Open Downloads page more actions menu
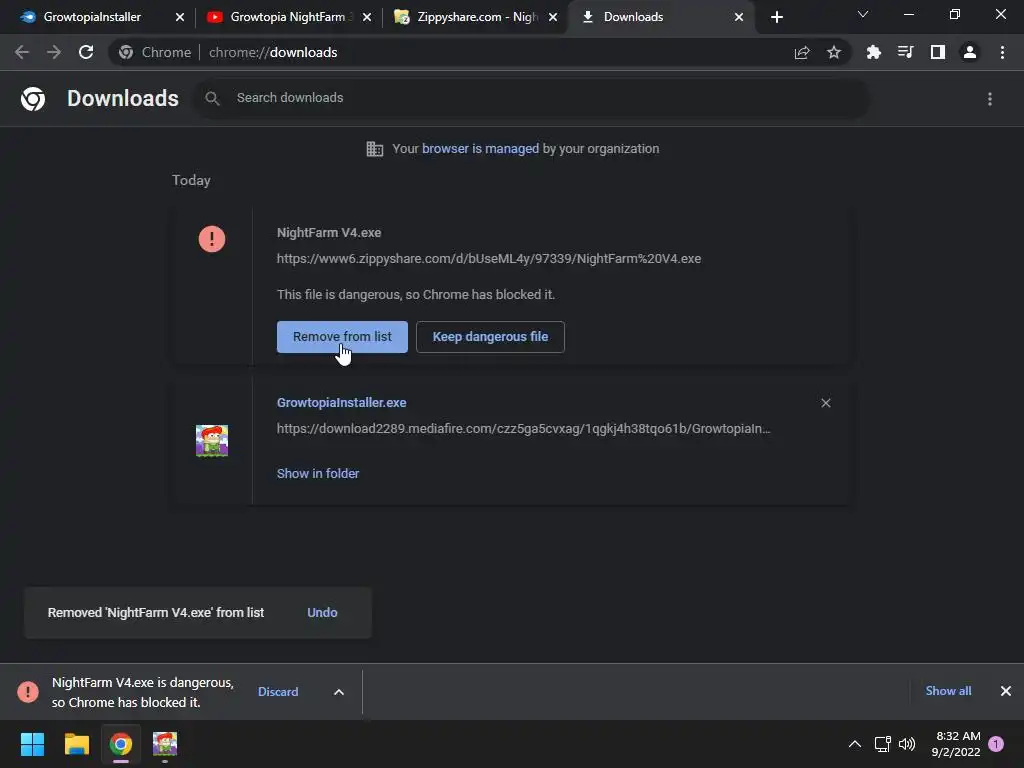 pyautogui.click(x=990, y=99)
